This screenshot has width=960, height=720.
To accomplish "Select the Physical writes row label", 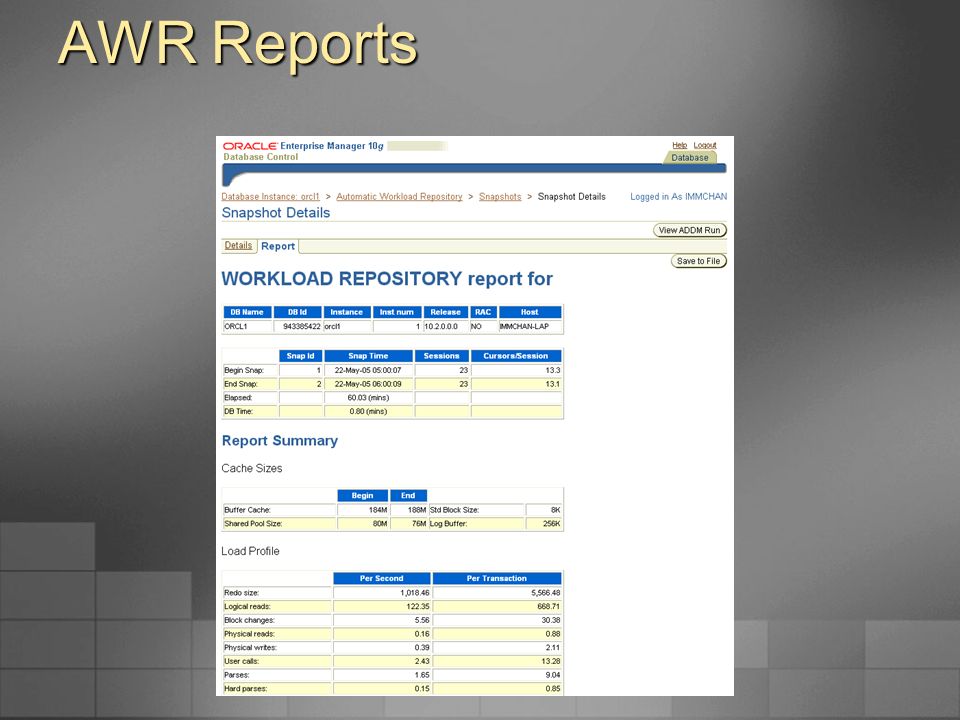I will click(250, 648).
